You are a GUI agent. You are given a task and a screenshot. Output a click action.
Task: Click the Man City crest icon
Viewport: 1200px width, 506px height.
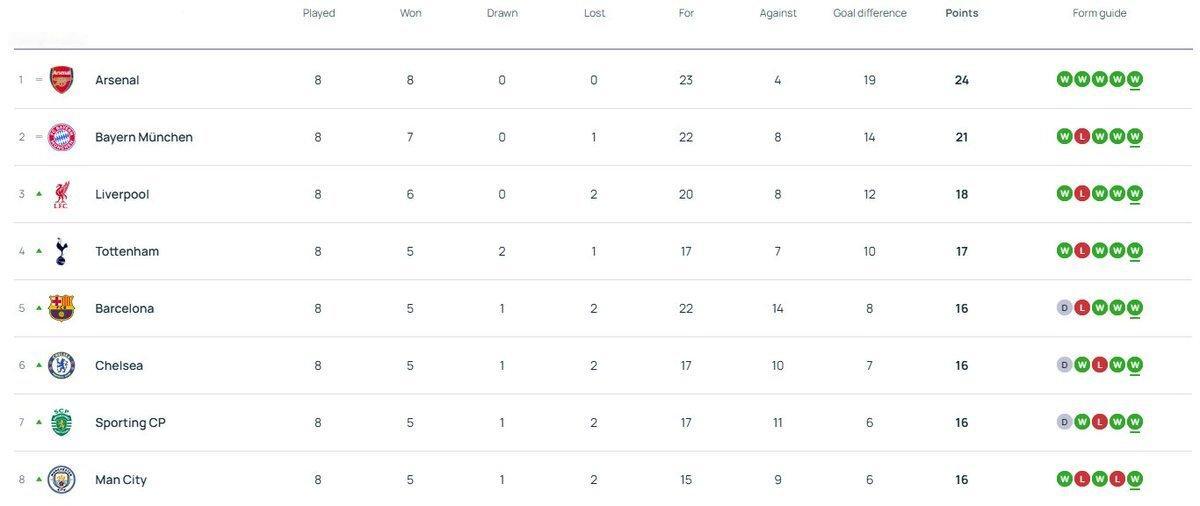(62, 479)
